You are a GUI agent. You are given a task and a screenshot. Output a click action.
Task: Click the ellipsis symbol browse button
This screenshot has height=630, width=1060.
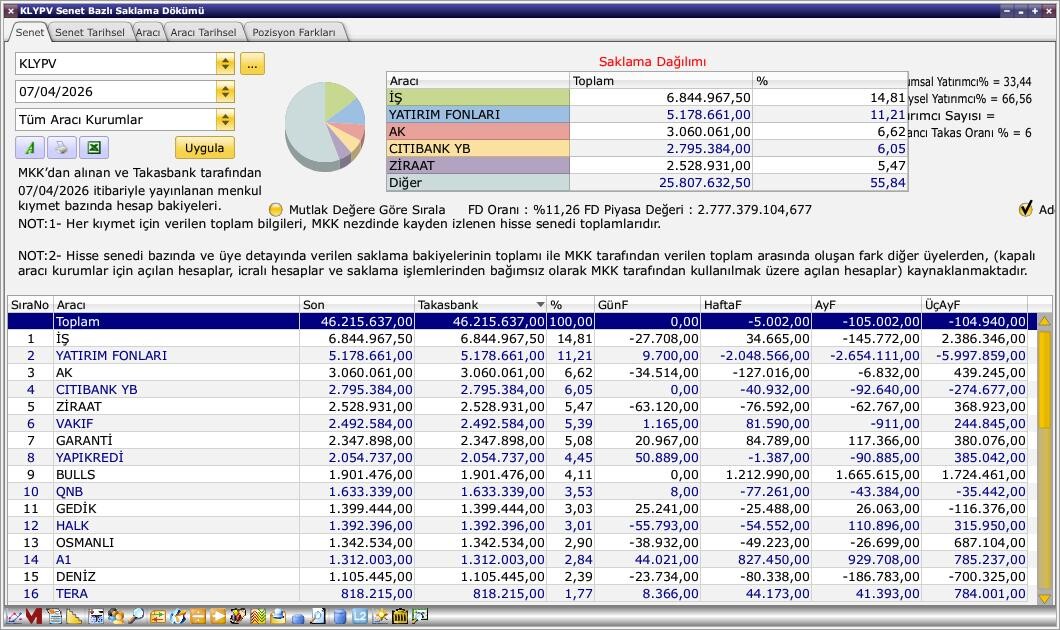252,64
